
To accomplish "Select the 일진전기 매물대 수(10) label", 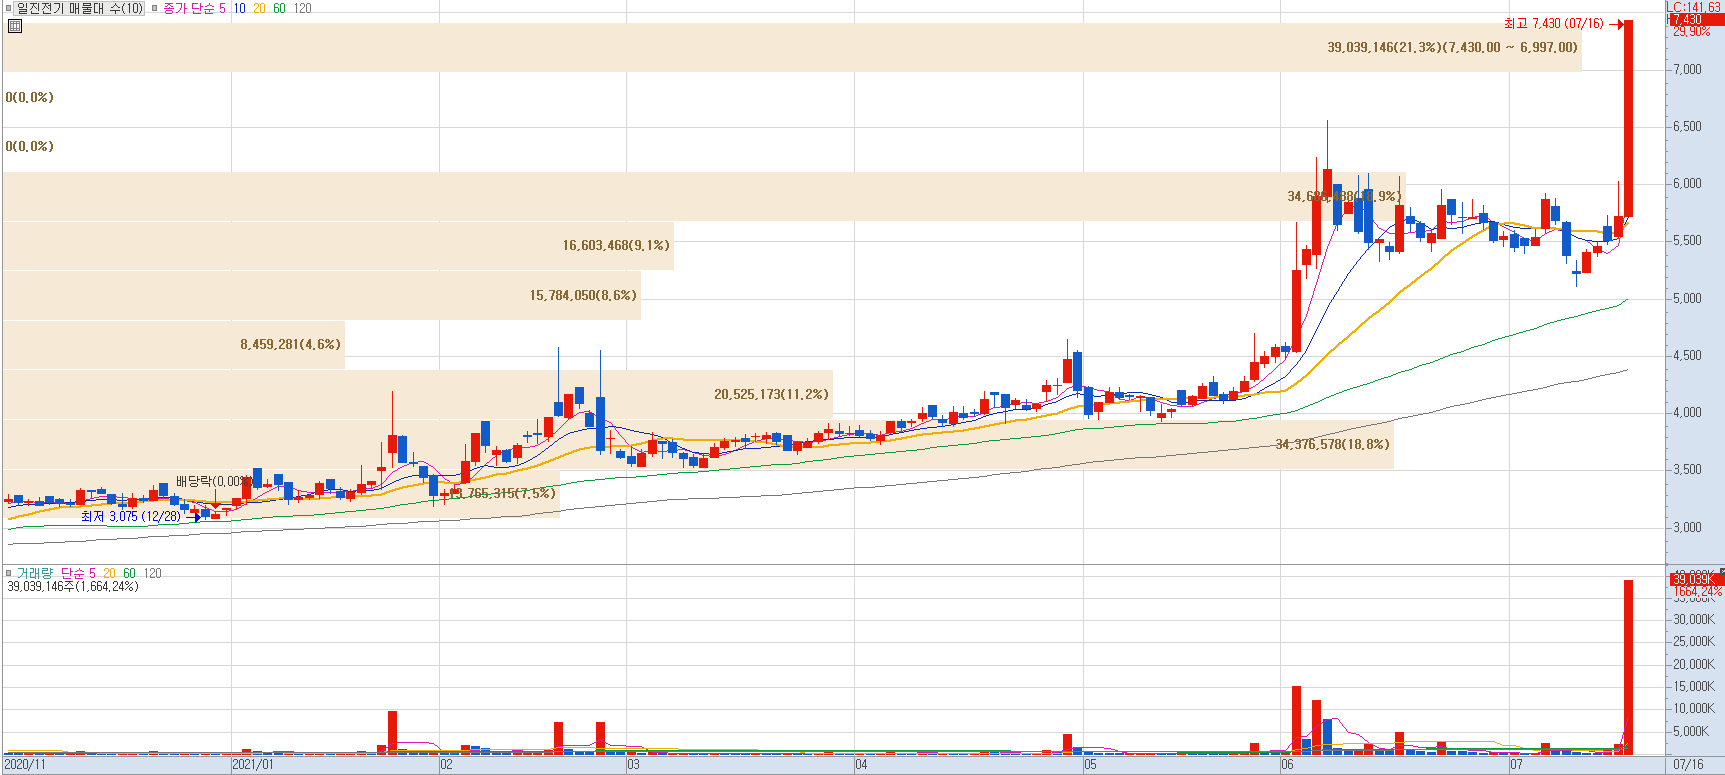I will point(80,8).
